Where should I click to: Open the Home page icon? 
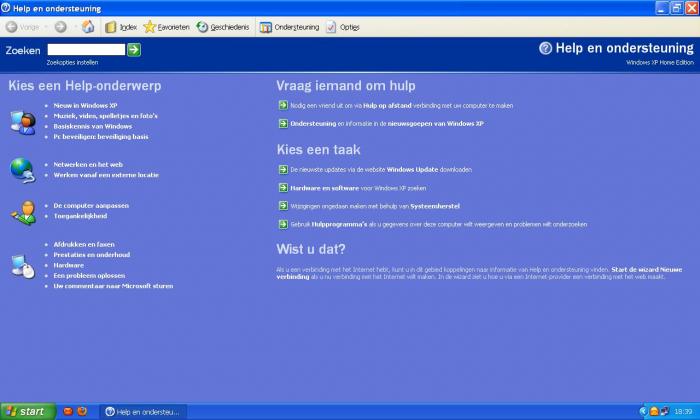88,27
